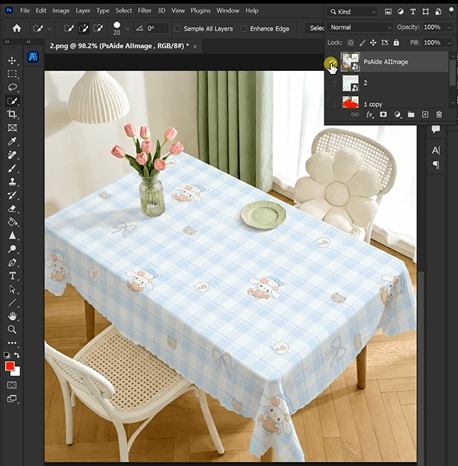458x466 pixels.
Task: Select the Pen tool
Action: click(x=12, y=262)
